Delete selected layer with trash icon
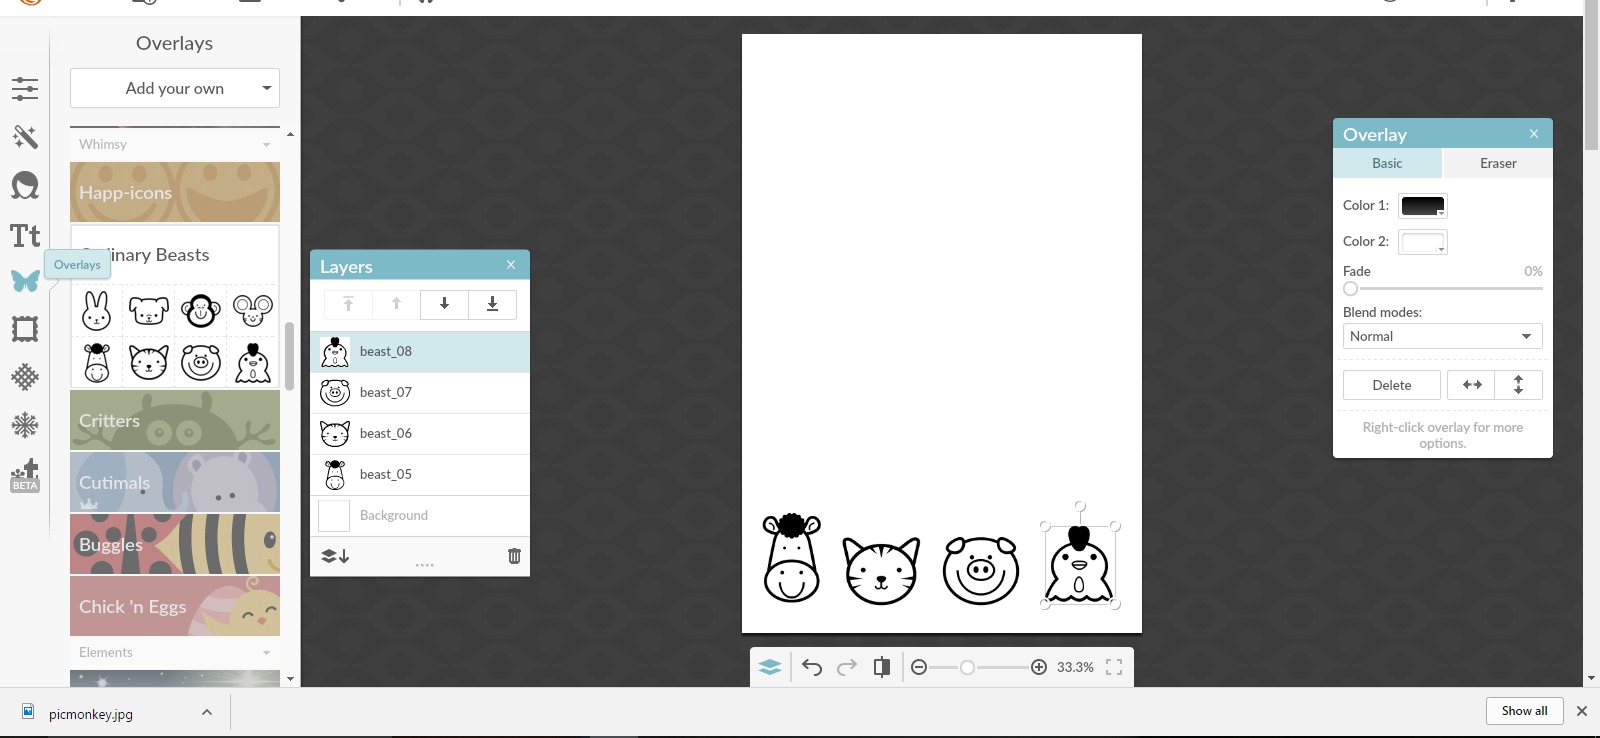1600x738 pixels. point(514,556)
